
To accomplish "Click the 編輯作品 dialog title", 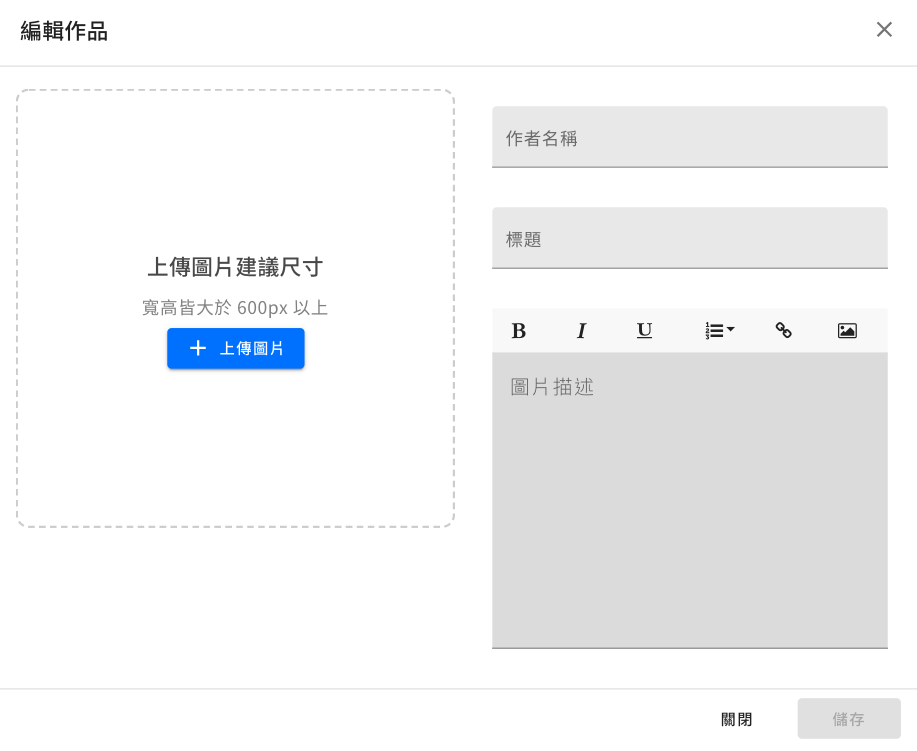I will click(64, 31).
